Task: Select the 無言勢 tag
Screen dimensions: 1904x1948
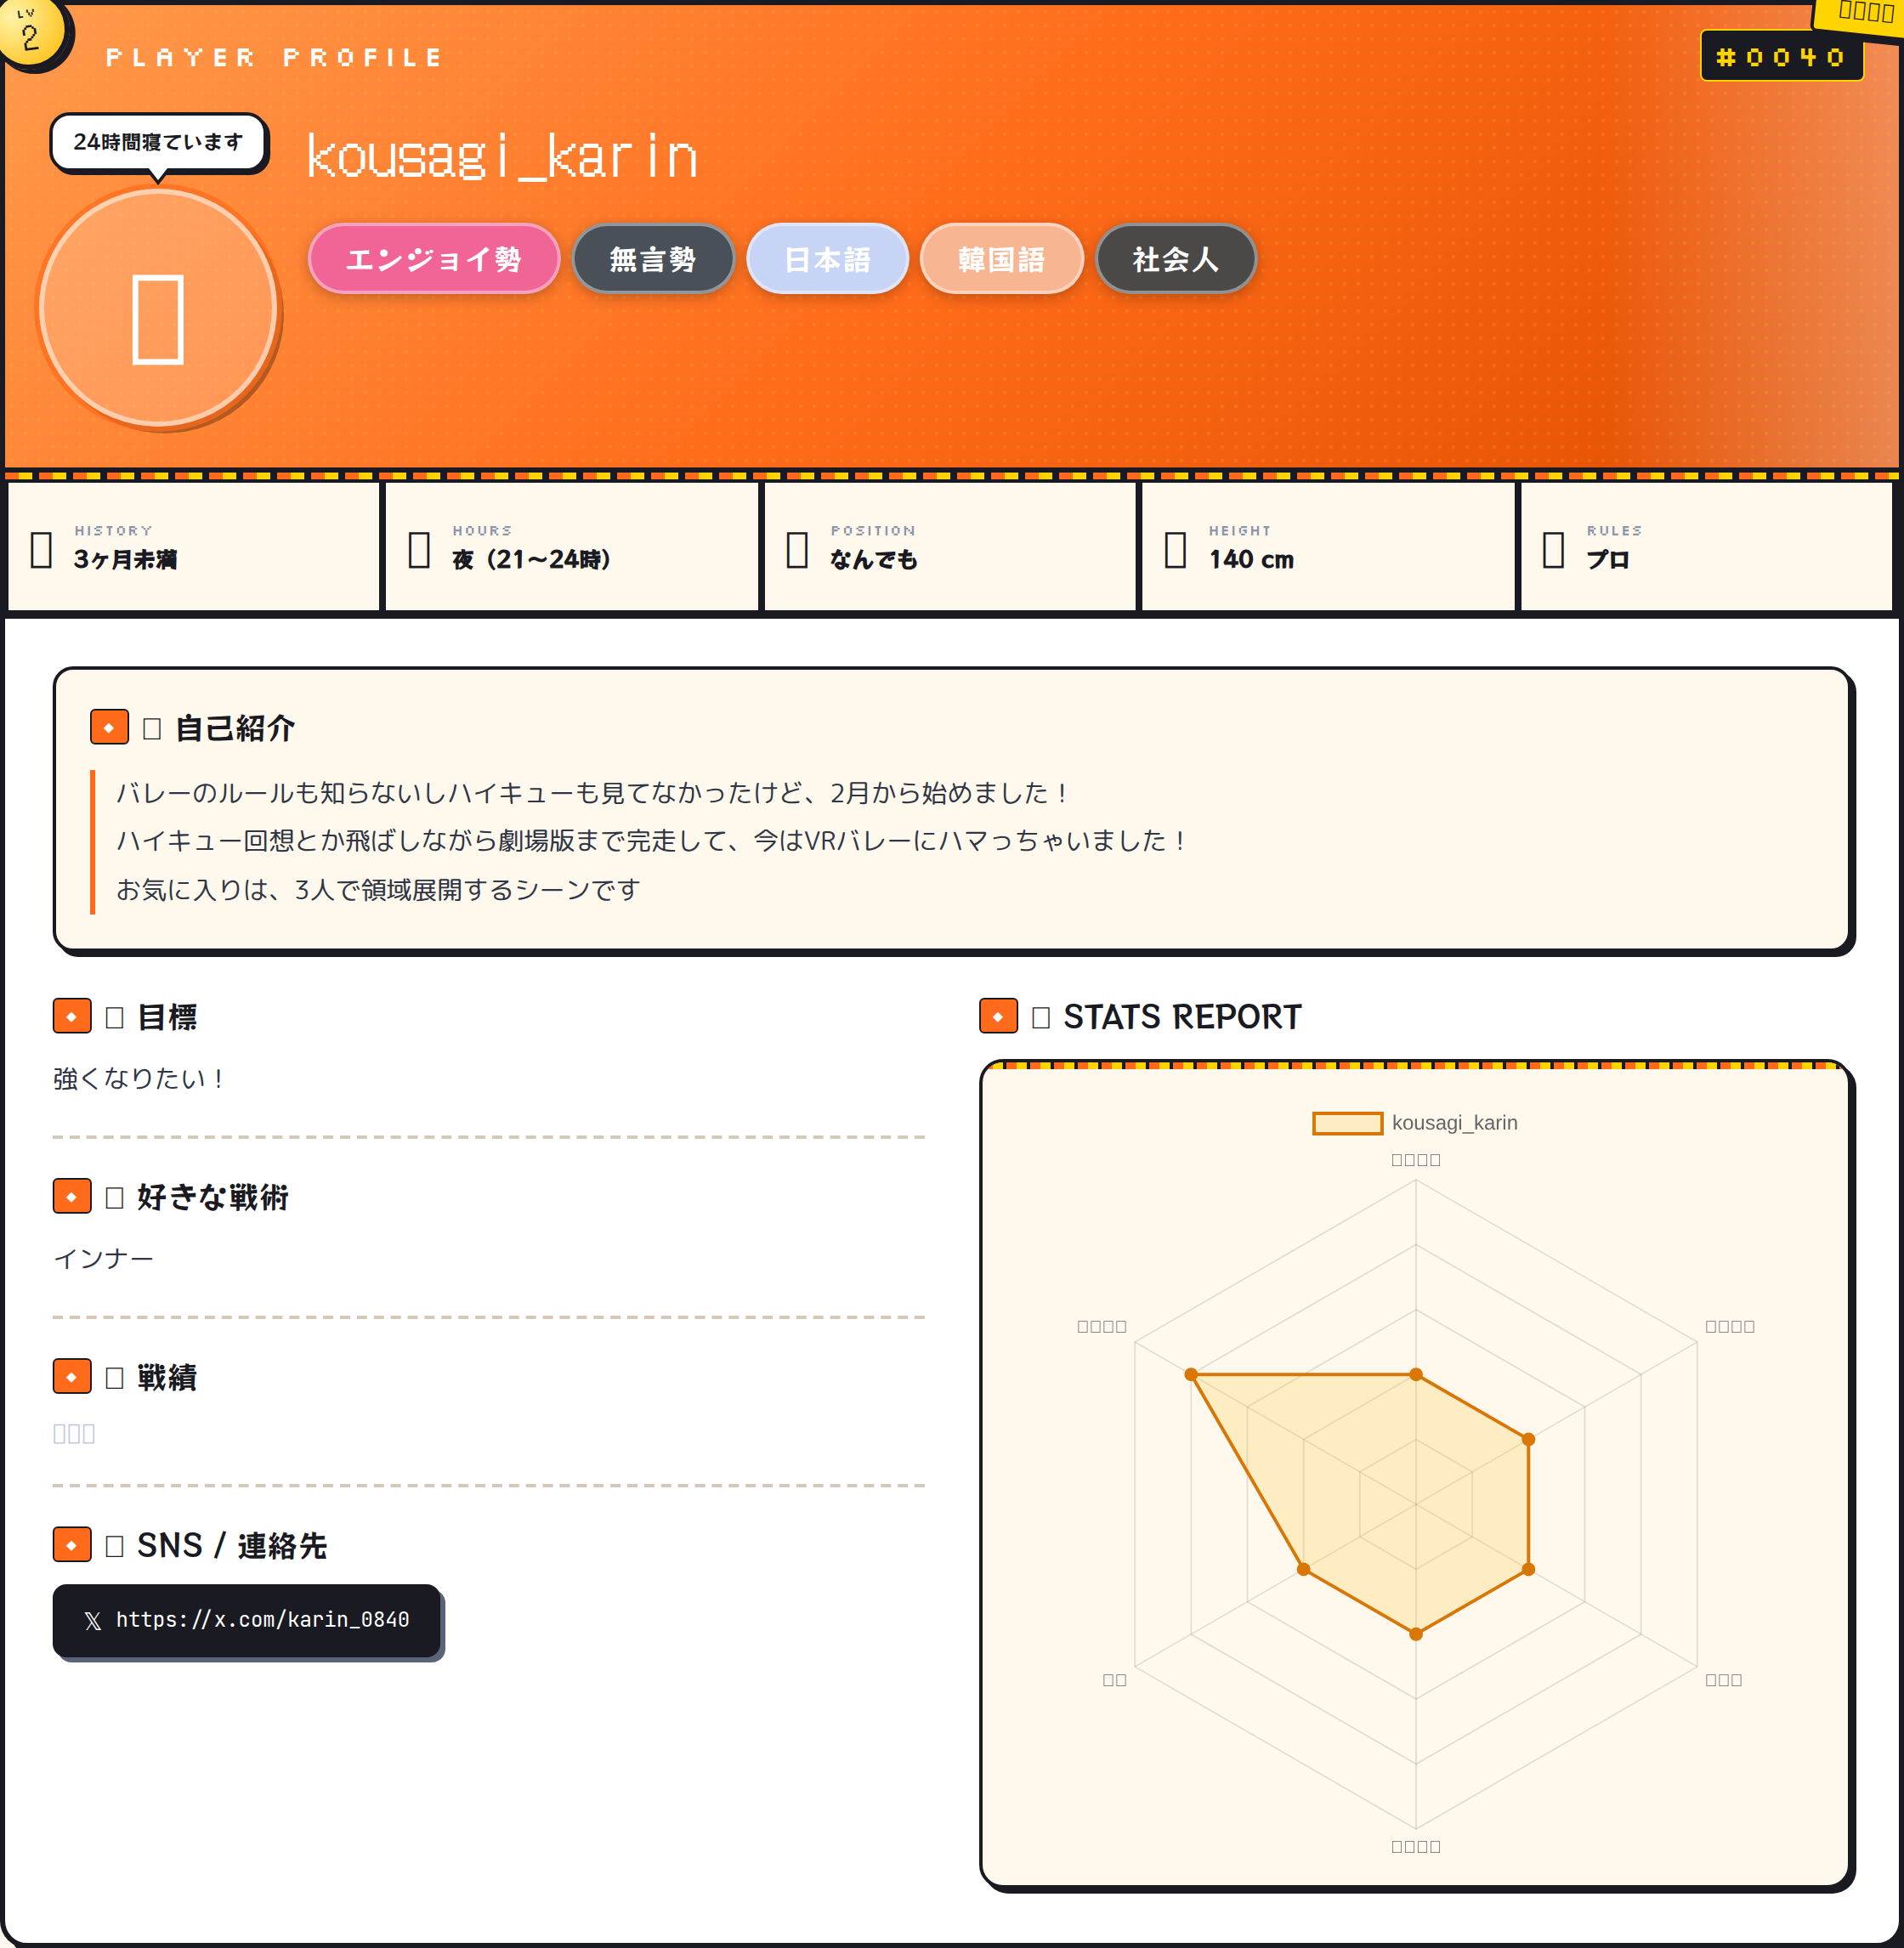Action: pos(652,259)
